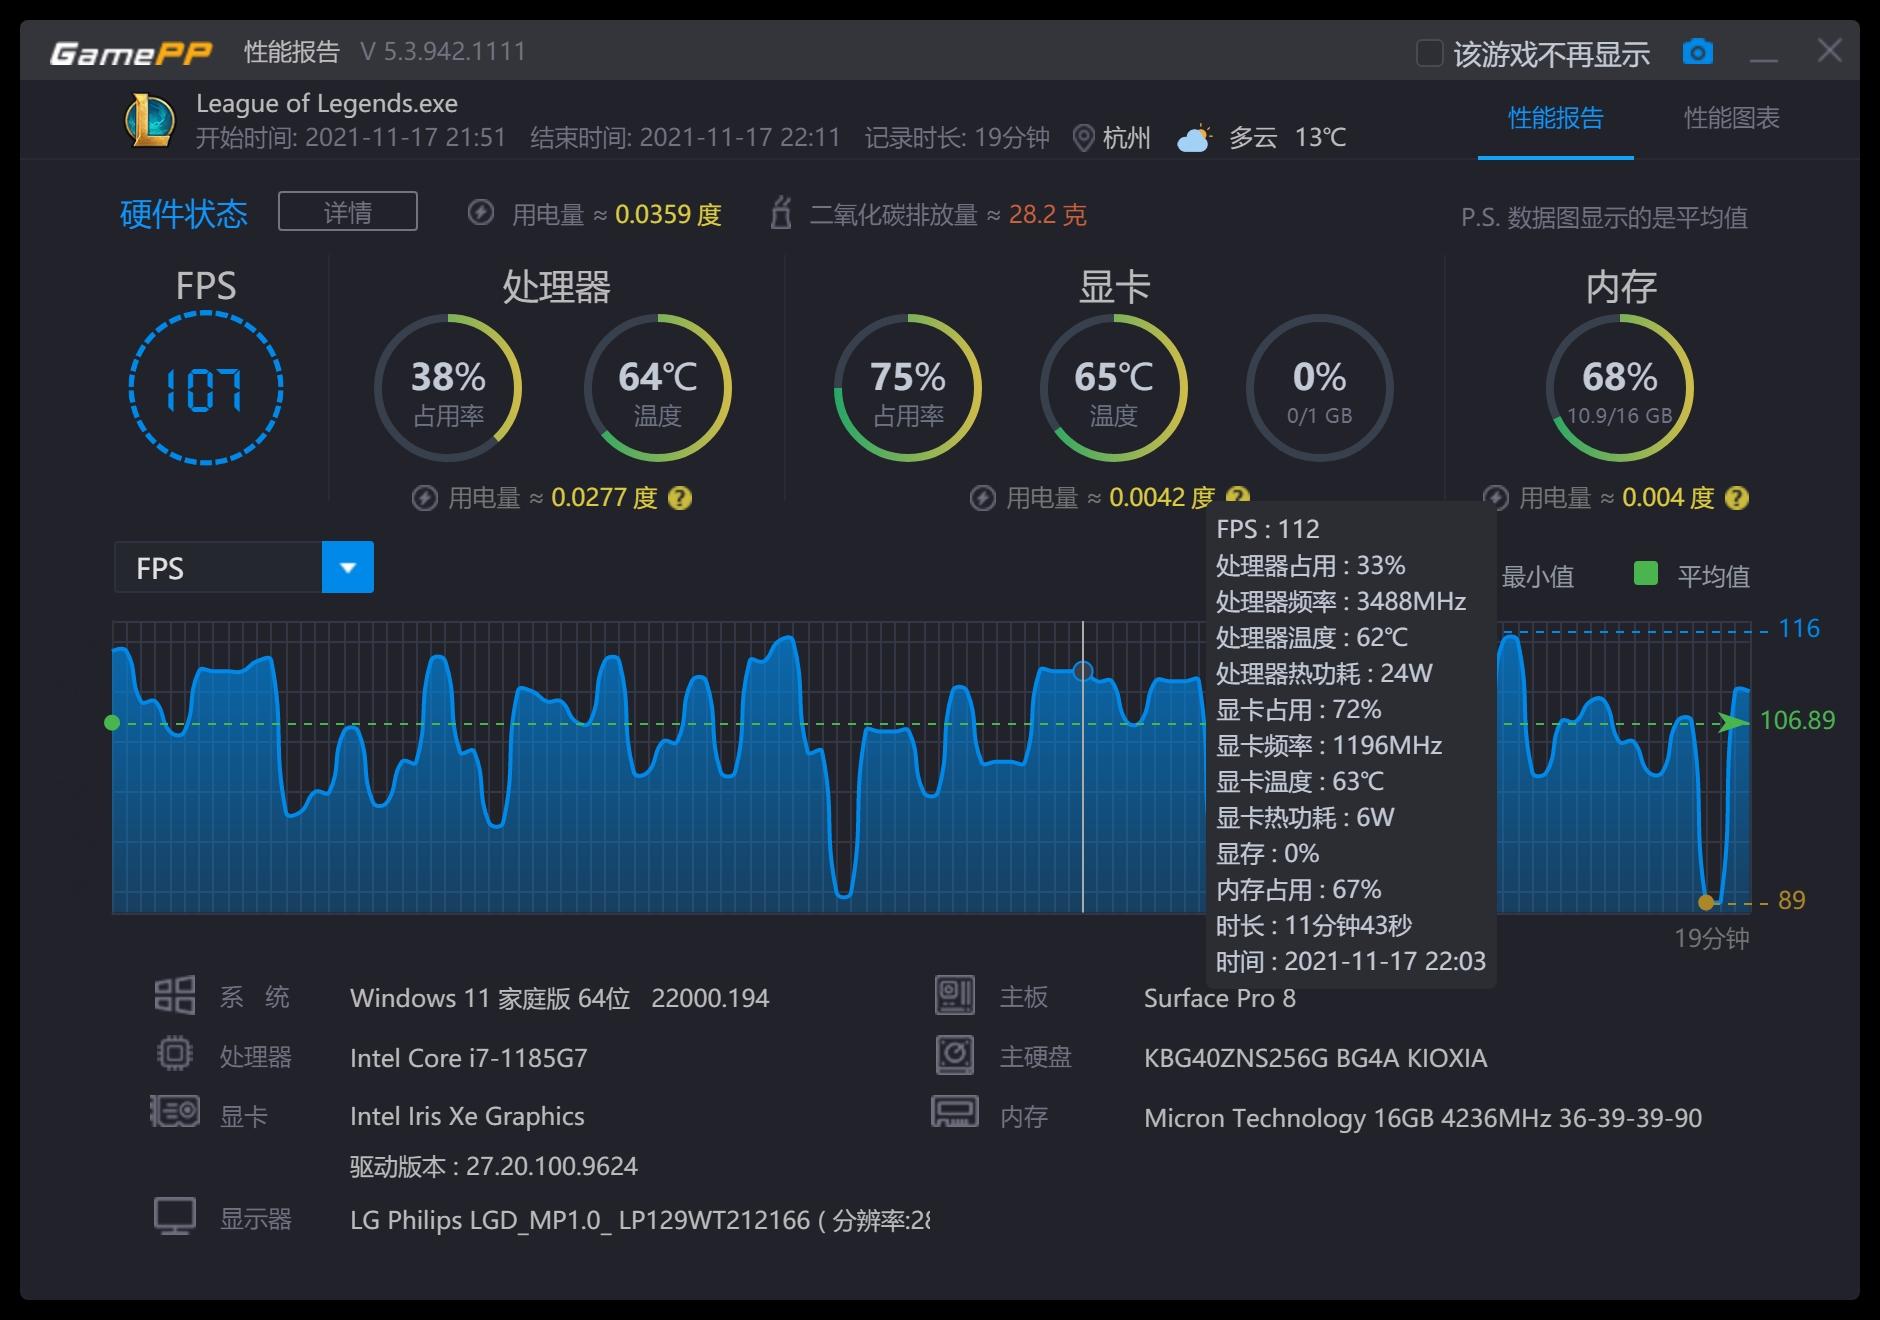Click the carbon dioxide emission icon

point(783,214)
